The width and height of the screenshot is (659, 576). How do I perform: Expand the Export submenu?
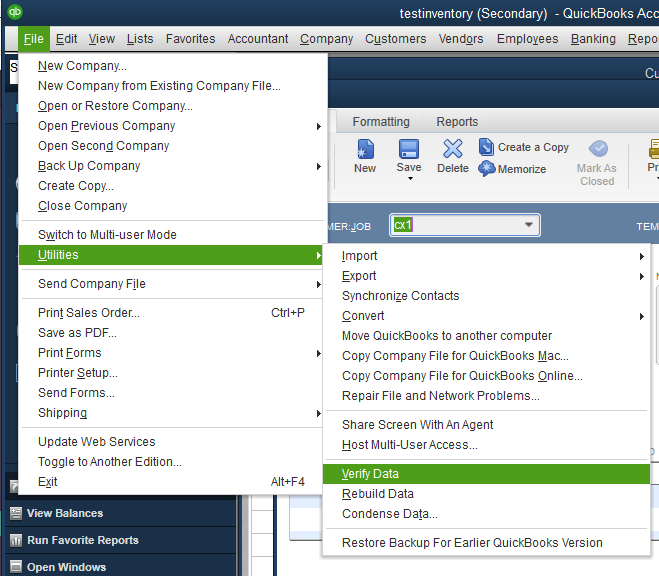tap(641, 276)
